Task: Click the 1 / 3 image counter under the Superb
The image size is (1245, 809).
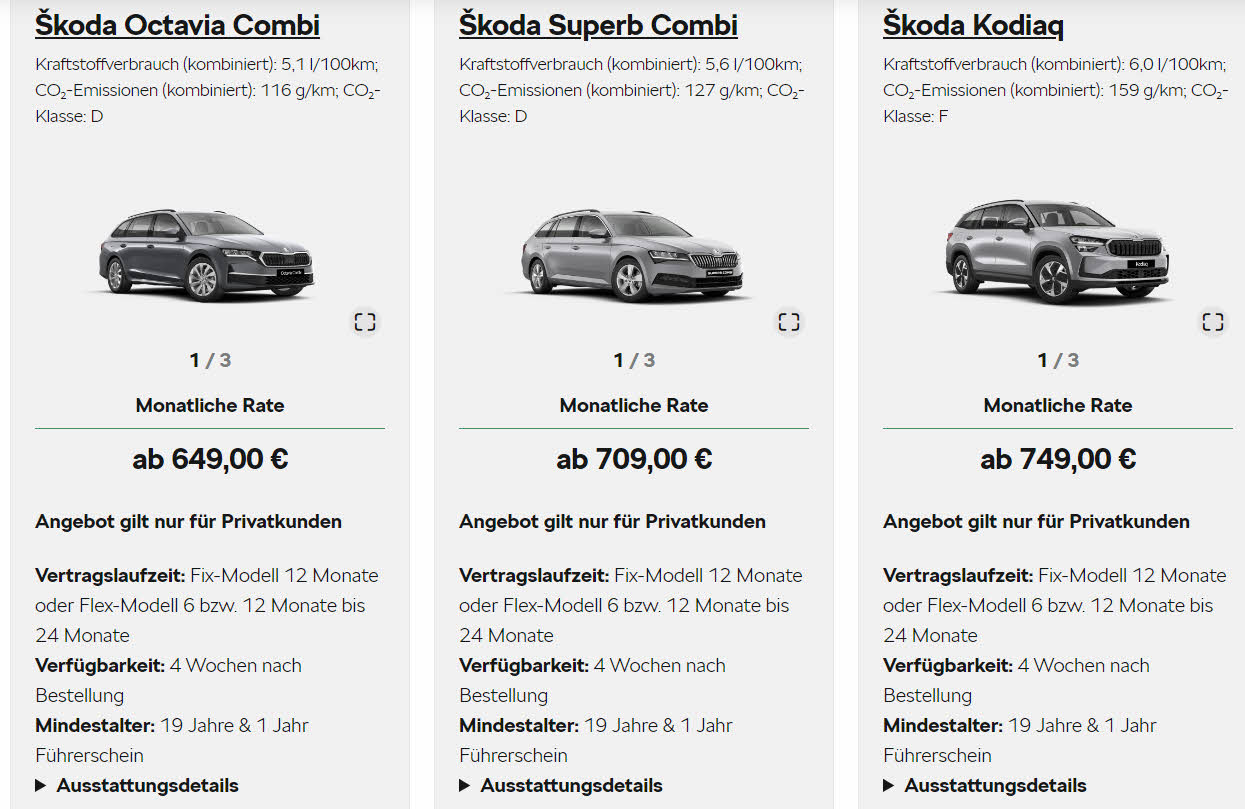Action: pyautogui.click(x=634, y=360)
